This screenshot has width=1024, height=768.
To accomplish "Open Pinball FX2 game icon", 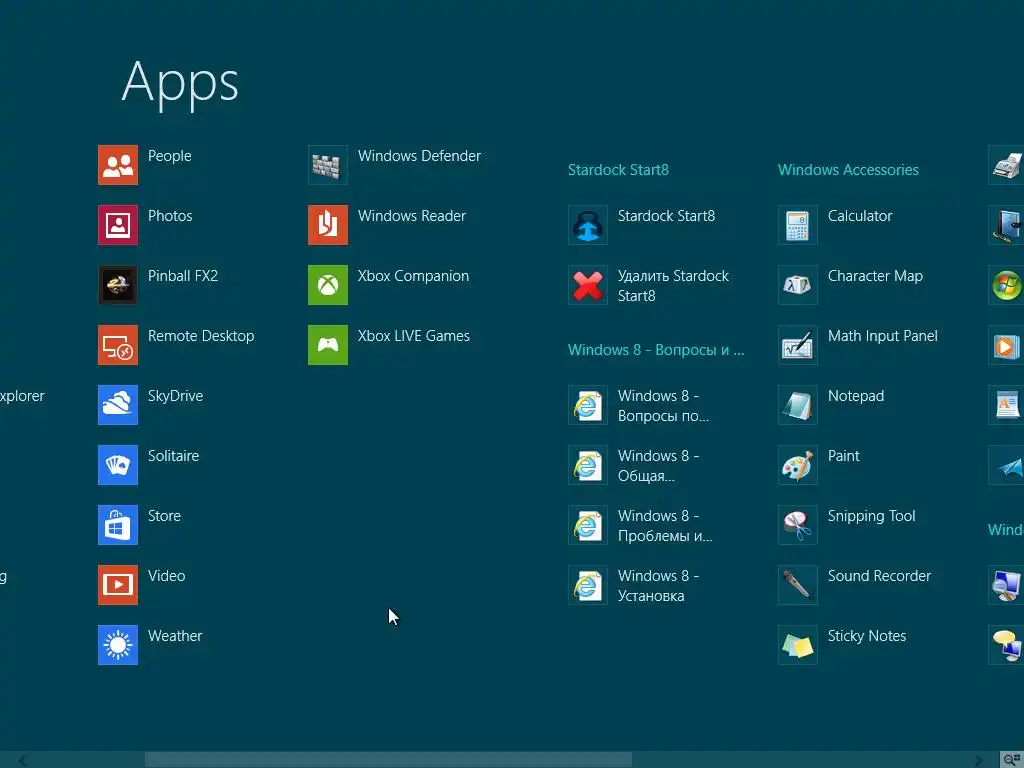I will 118,285.
